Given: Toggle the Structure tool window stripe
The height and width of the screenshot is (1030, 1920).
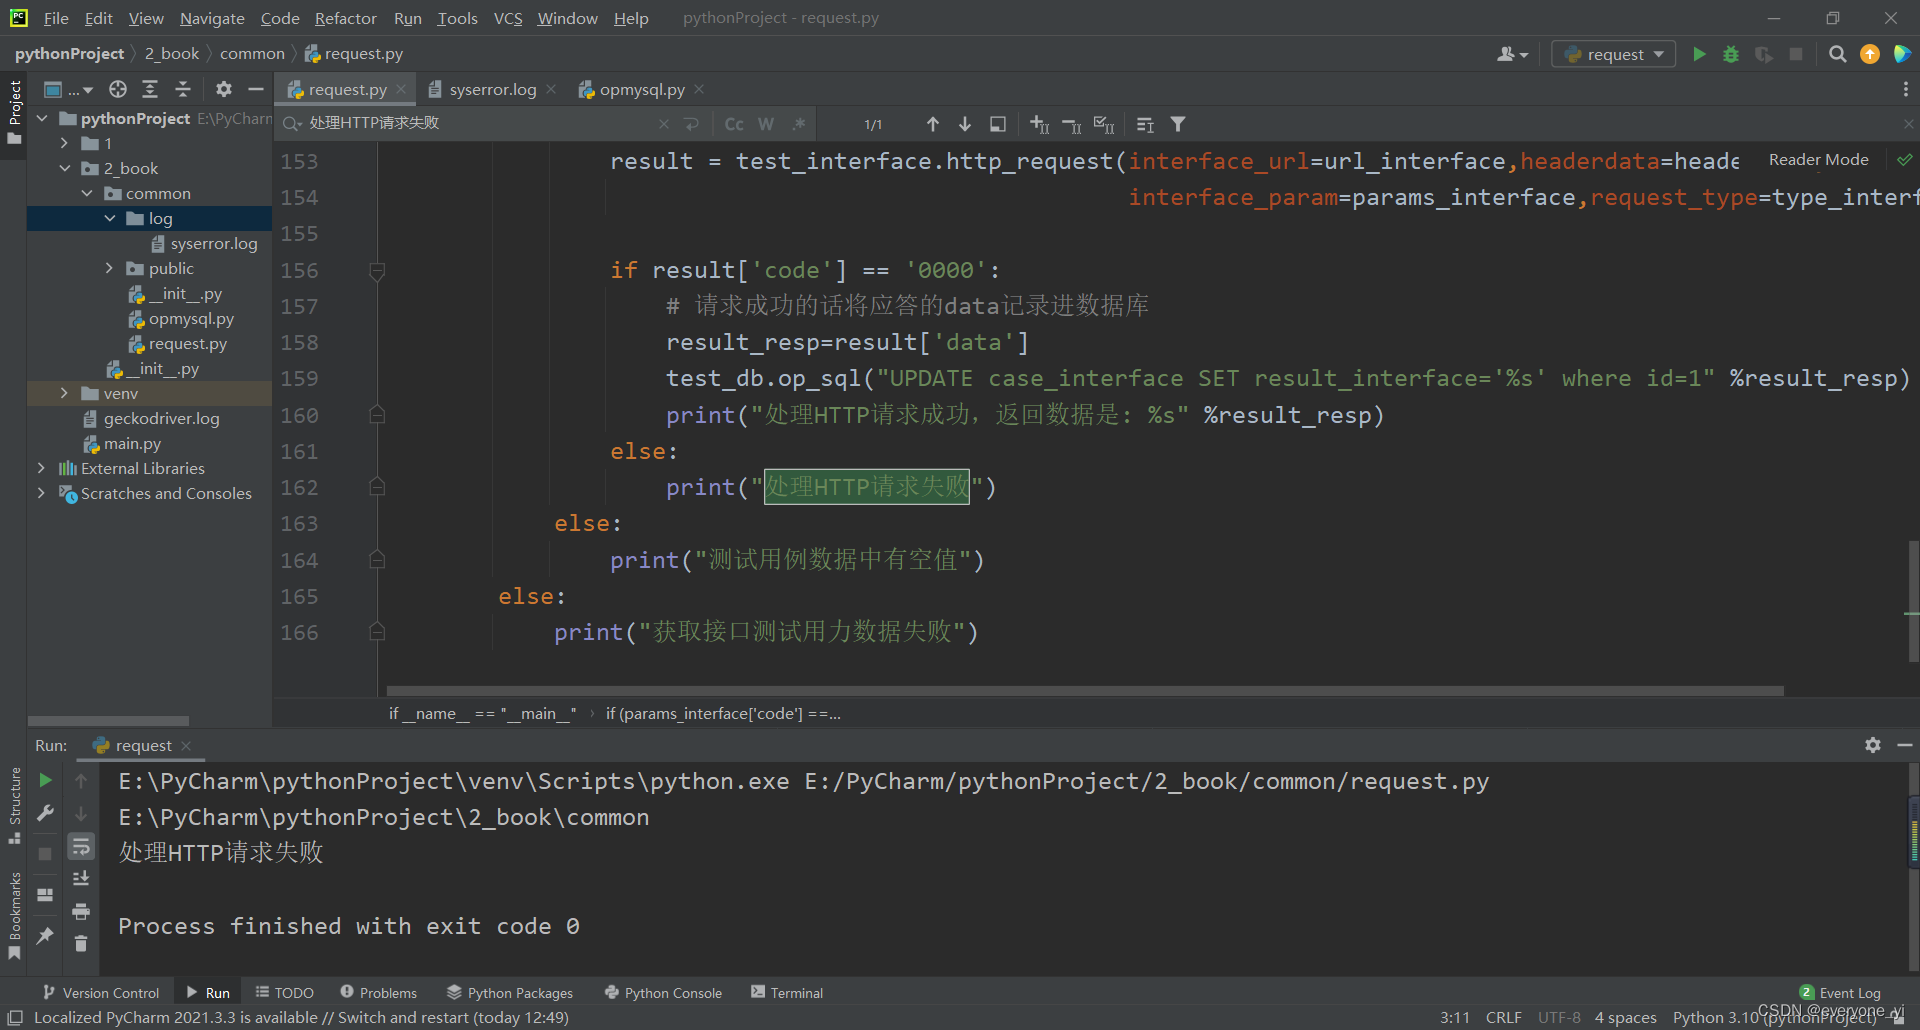Looking at the screenshot, I should [14, 805].
